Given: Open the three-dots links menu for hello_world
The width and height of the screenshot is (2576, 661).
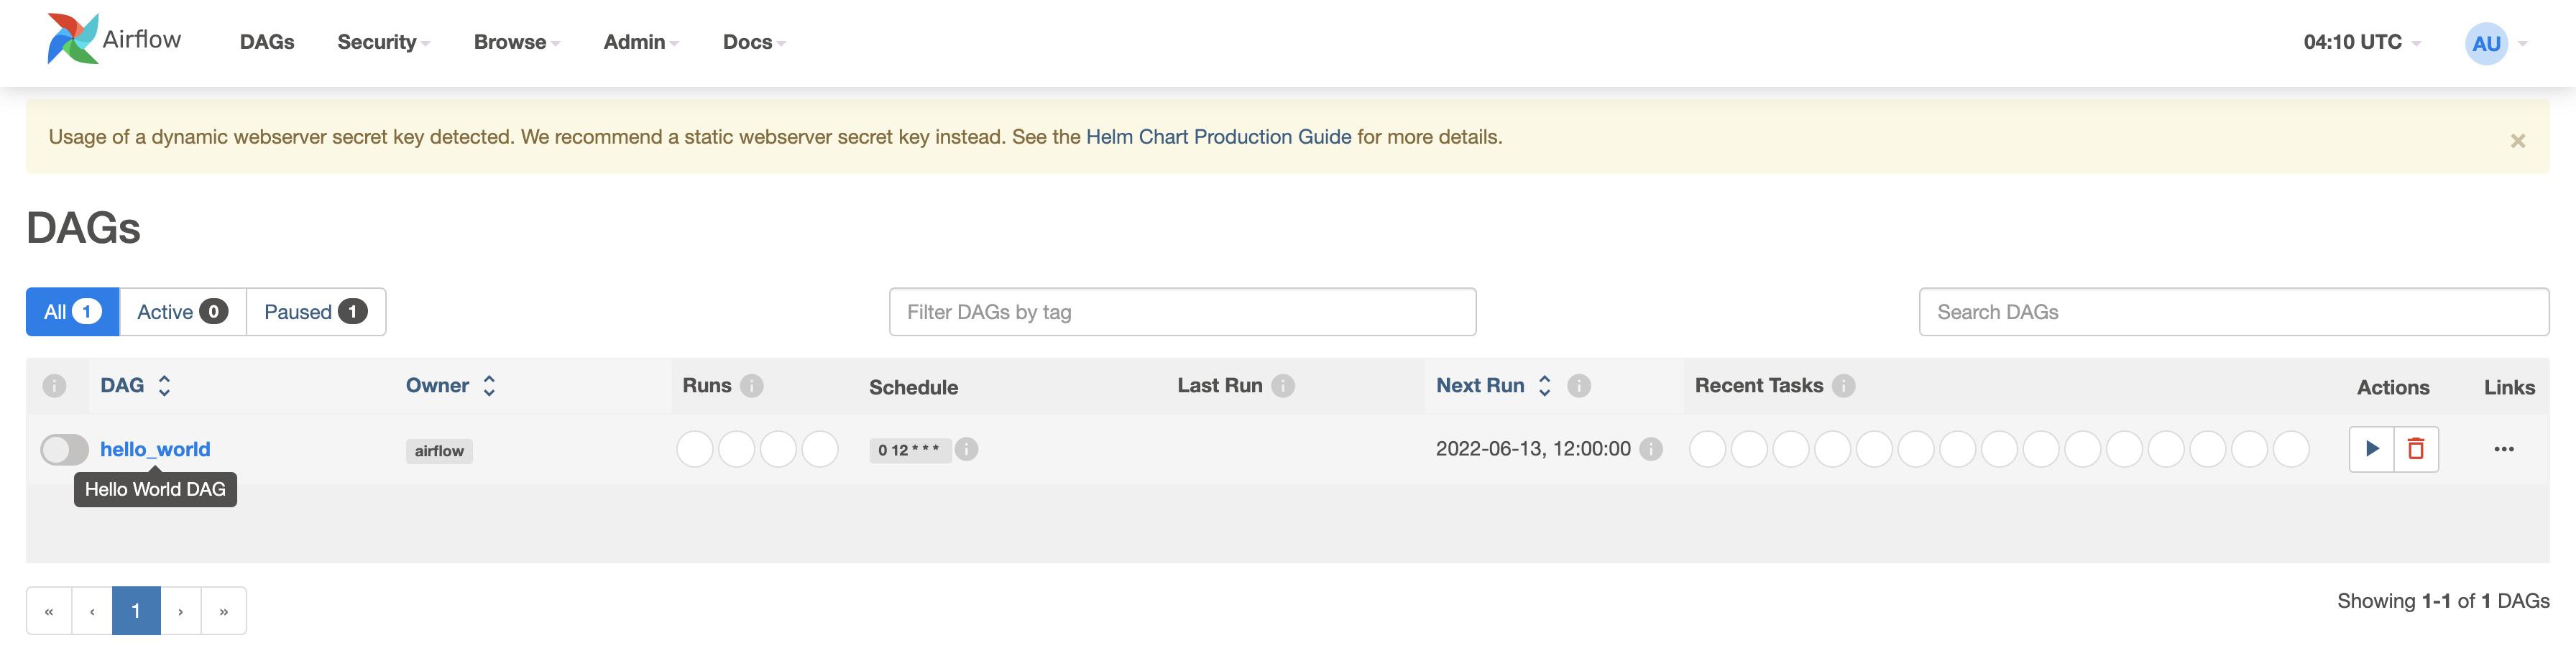Looking at the screenshot, I should (2503, 449).
